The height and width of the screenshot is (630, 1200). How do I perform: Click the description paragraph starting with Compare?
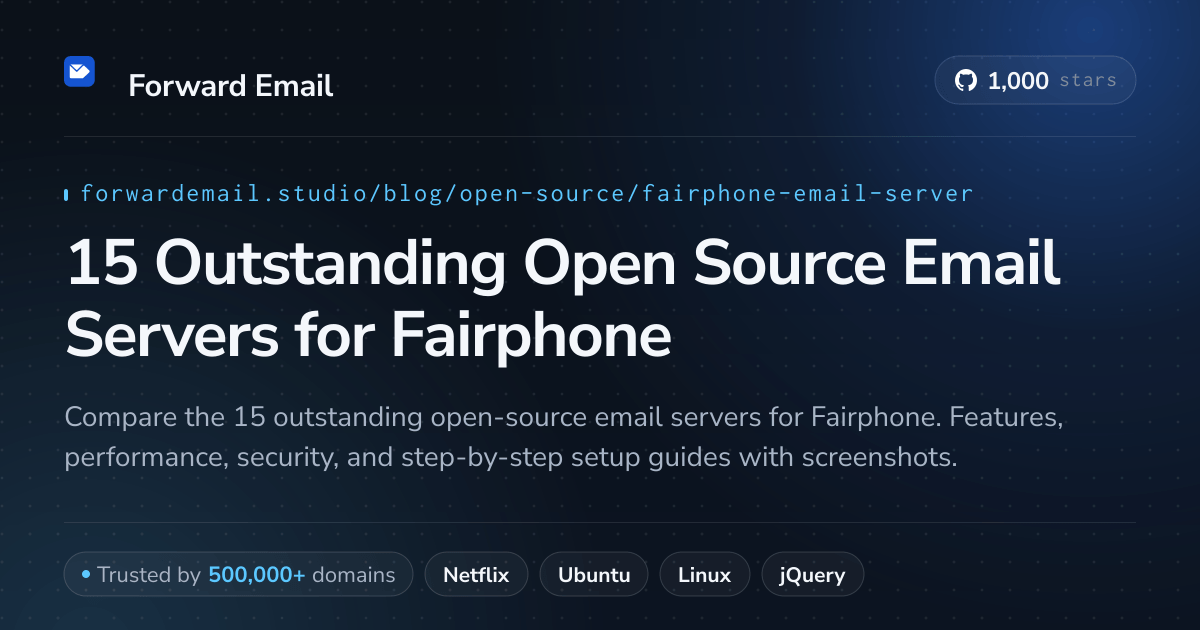(563, 437)
